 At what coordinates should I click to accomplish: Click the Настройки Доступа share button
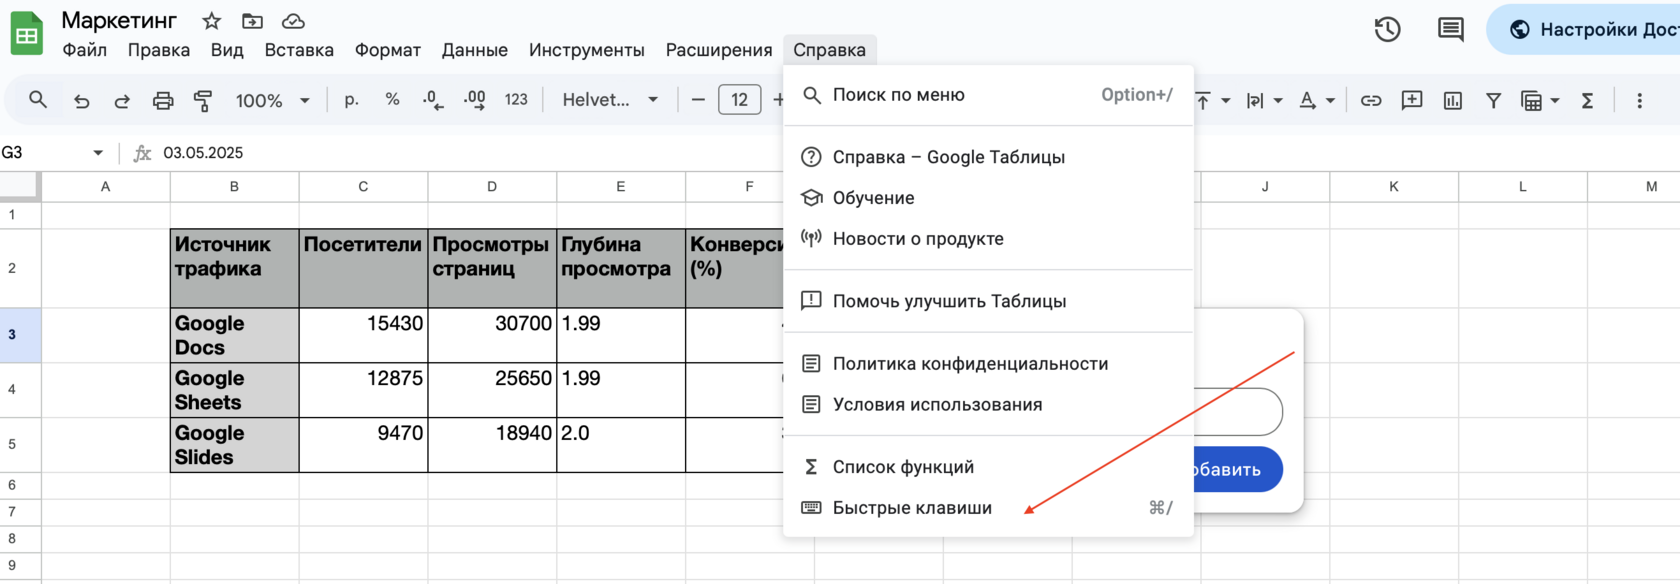coord(1585,29)
